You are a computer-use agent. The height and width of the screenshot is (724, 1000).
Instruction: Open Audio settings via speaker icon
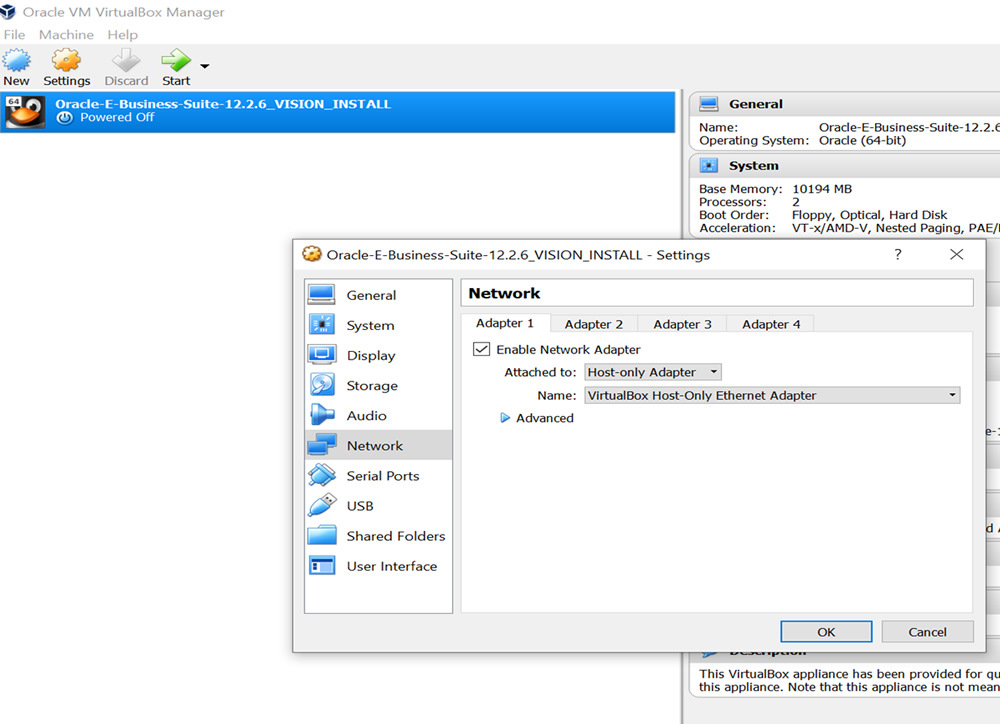coord(322,415)
